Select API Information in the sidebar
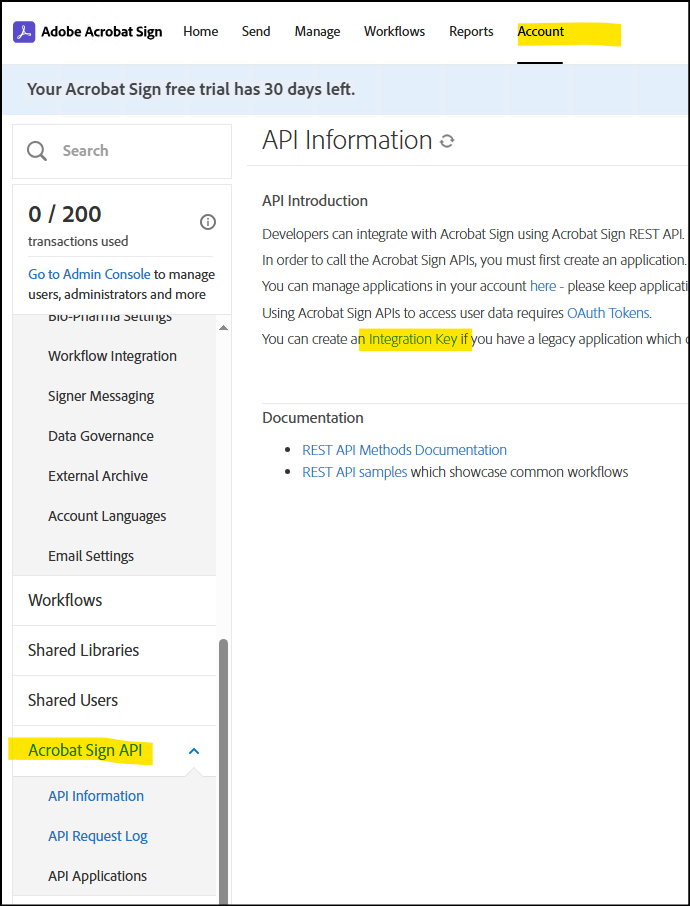690x906 pixels. [x=96, y=796]
